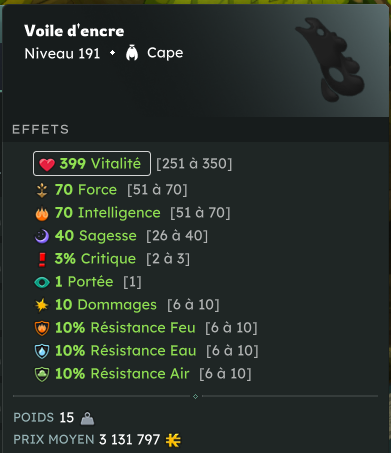The height and width of the screenshot is (453, 391).
Task: Click the Voile d'encre item image
Action: (x=330, y=59)
